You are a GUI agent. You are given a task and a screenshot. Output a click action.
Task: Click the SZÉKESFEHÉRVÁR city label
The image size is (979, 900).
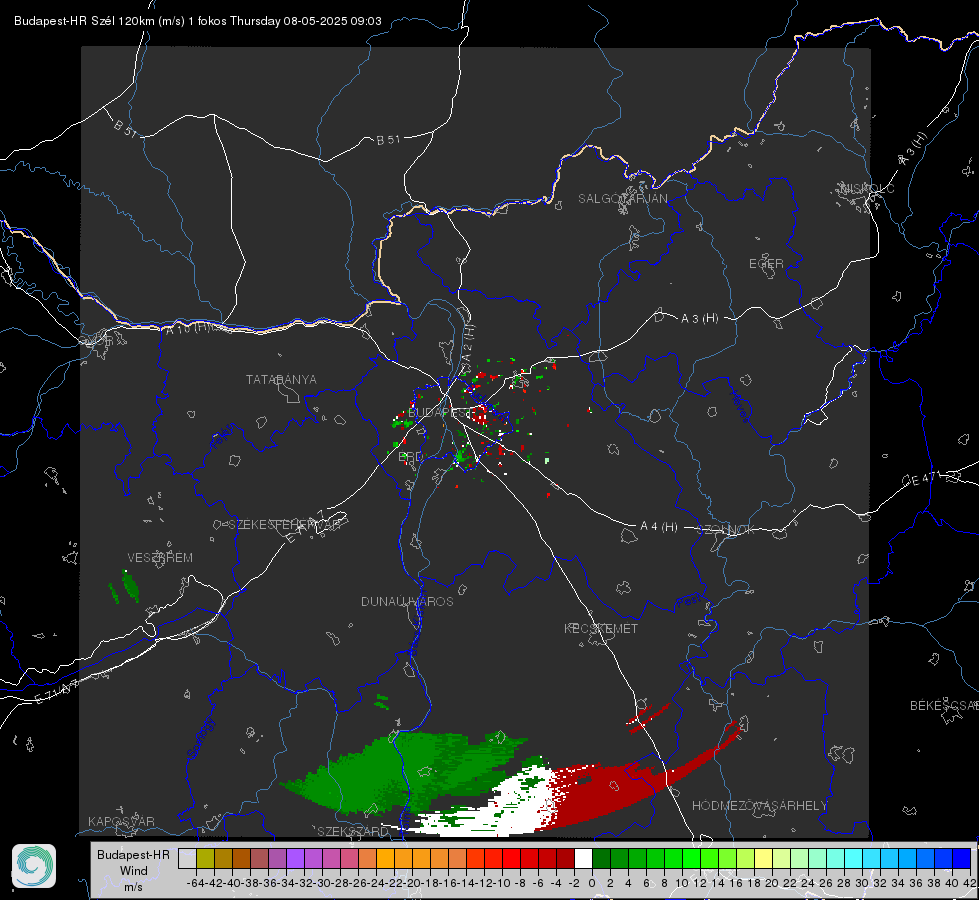click(284, 525)
